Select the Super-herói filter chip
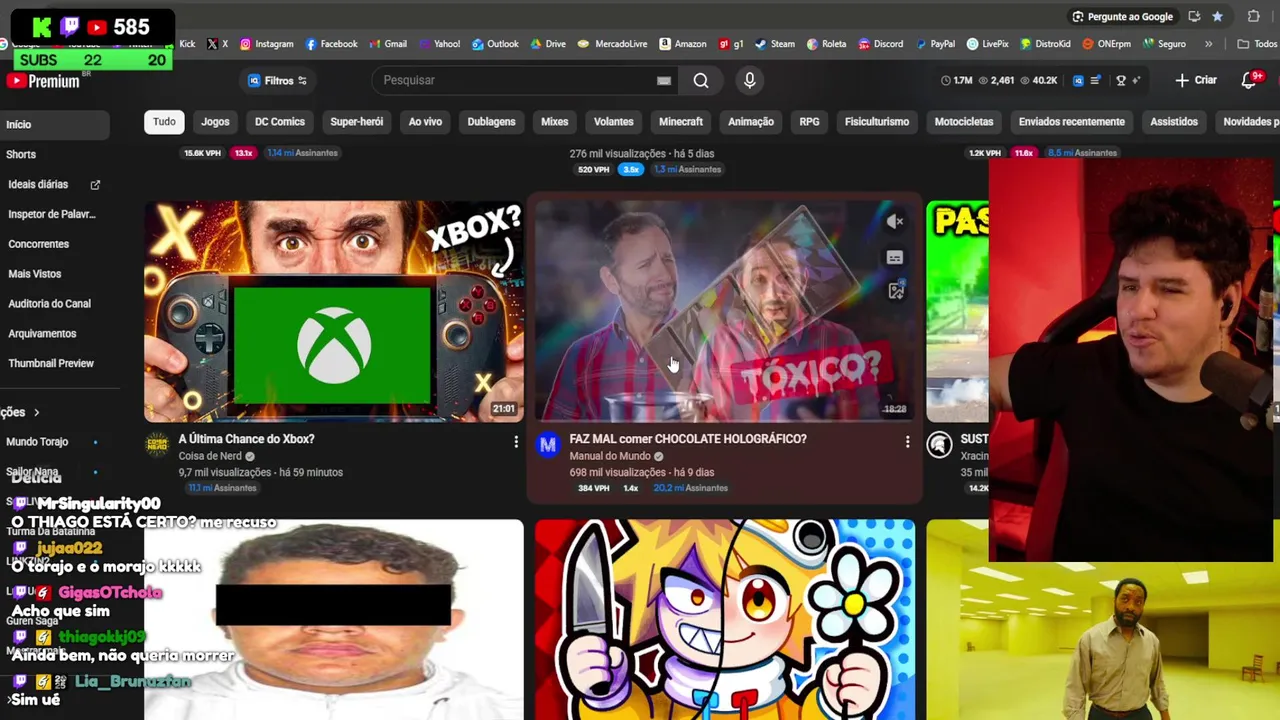This screenshot has width=1280, height=720. 357,122
